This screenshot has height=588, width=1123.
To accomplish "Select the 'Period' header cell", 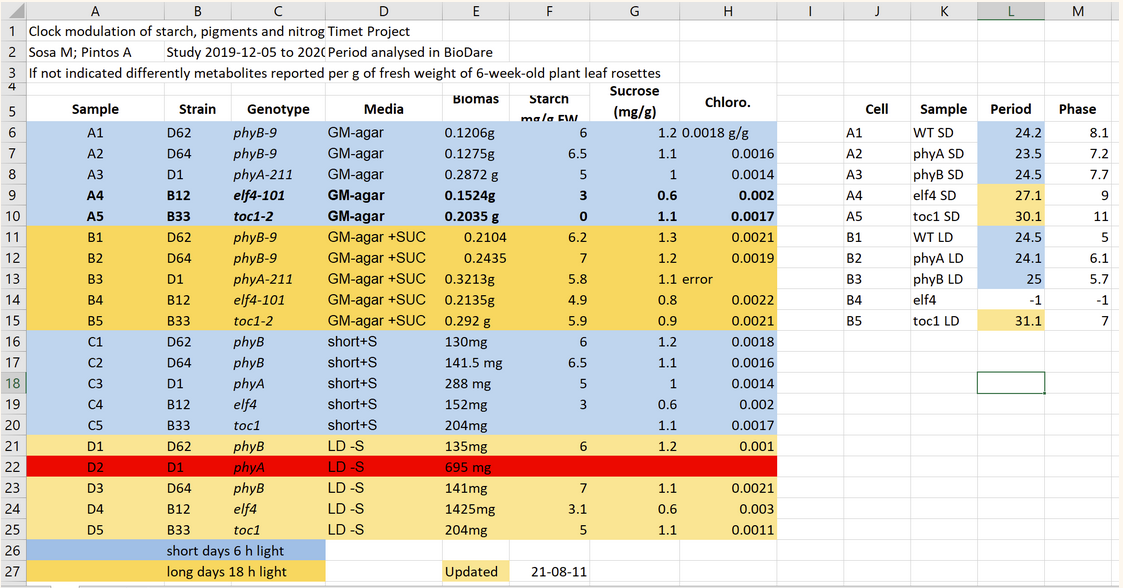I will click(1010, 109).
